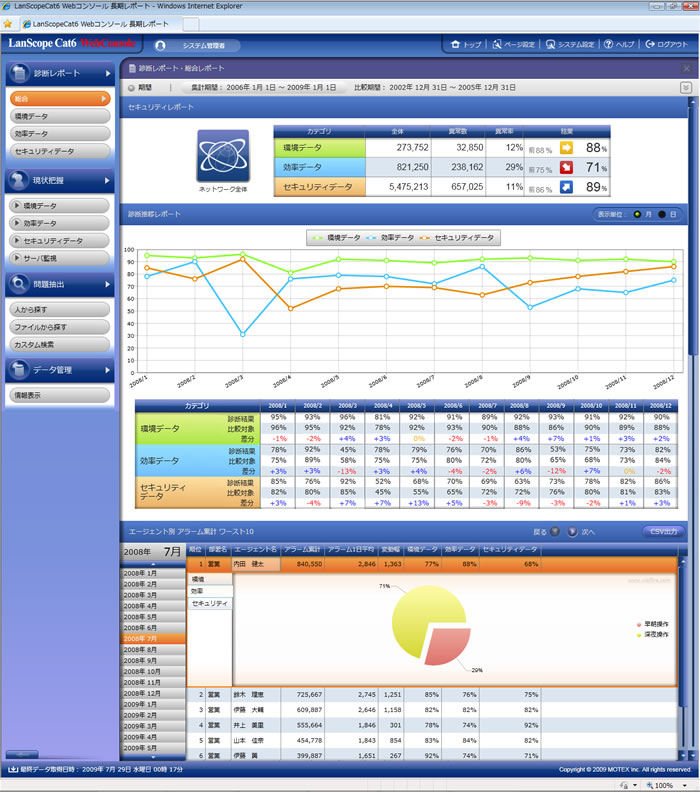
Task: Click the Logout icon
Action: pos(650,44)
